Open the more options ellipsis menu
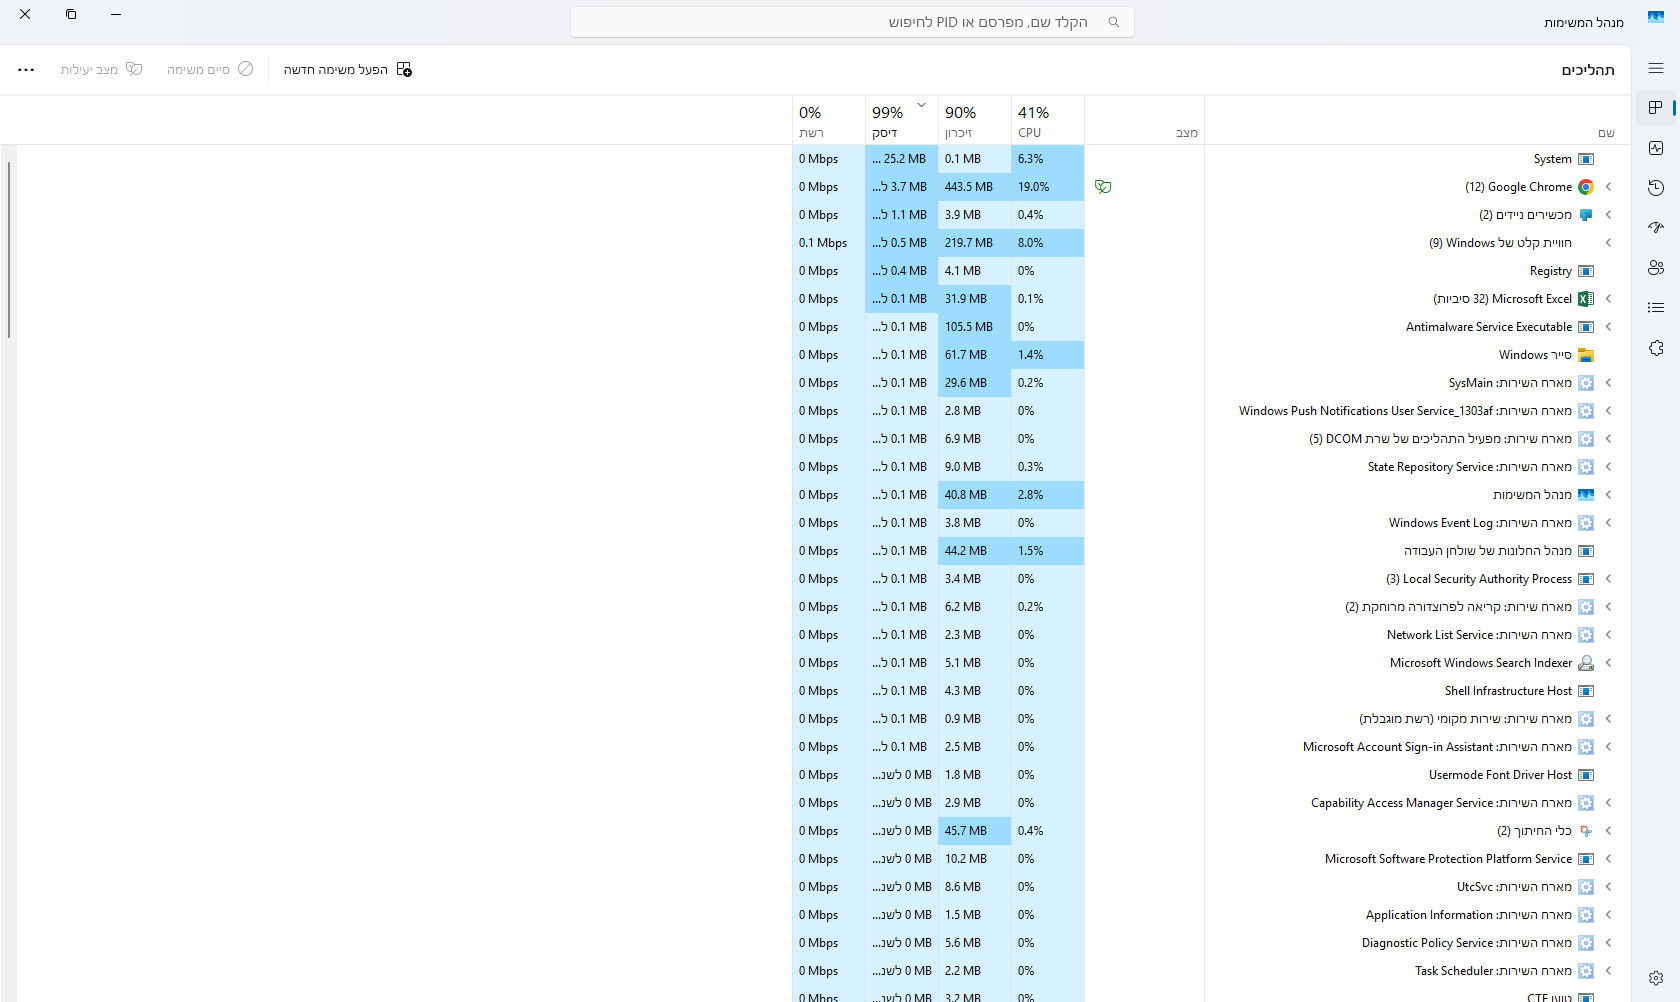Viewport: 1680px width, 1002px height. [x=26, y=69]
